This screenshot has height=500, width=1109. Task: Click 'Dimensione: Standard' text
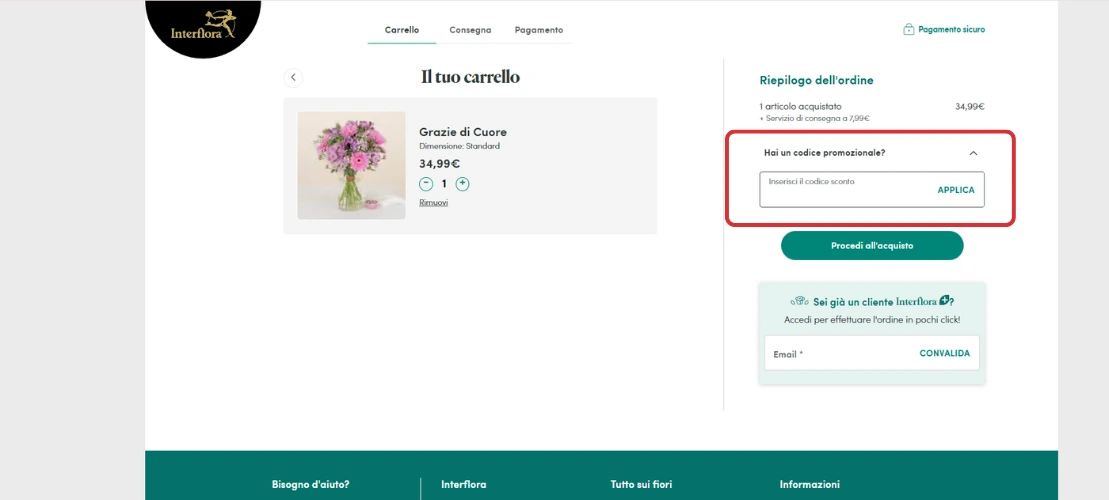pyautogui.click(x=460, y=146)
